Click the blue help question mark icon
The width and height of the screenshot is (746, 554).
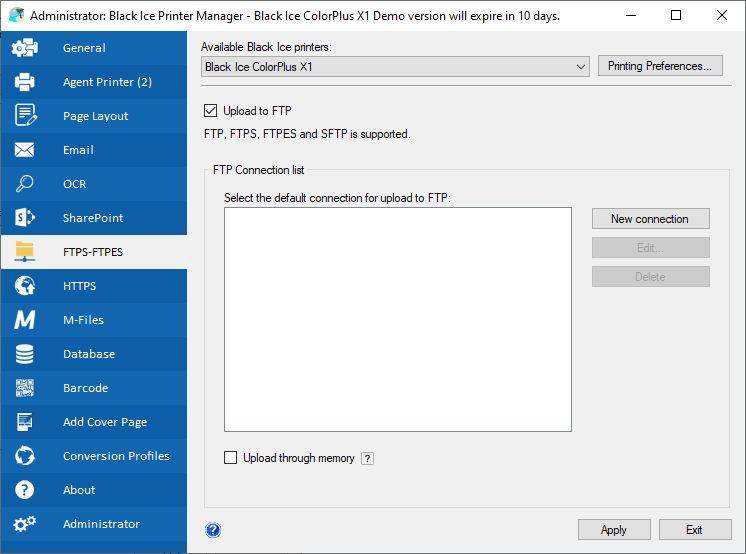[213, 530]
